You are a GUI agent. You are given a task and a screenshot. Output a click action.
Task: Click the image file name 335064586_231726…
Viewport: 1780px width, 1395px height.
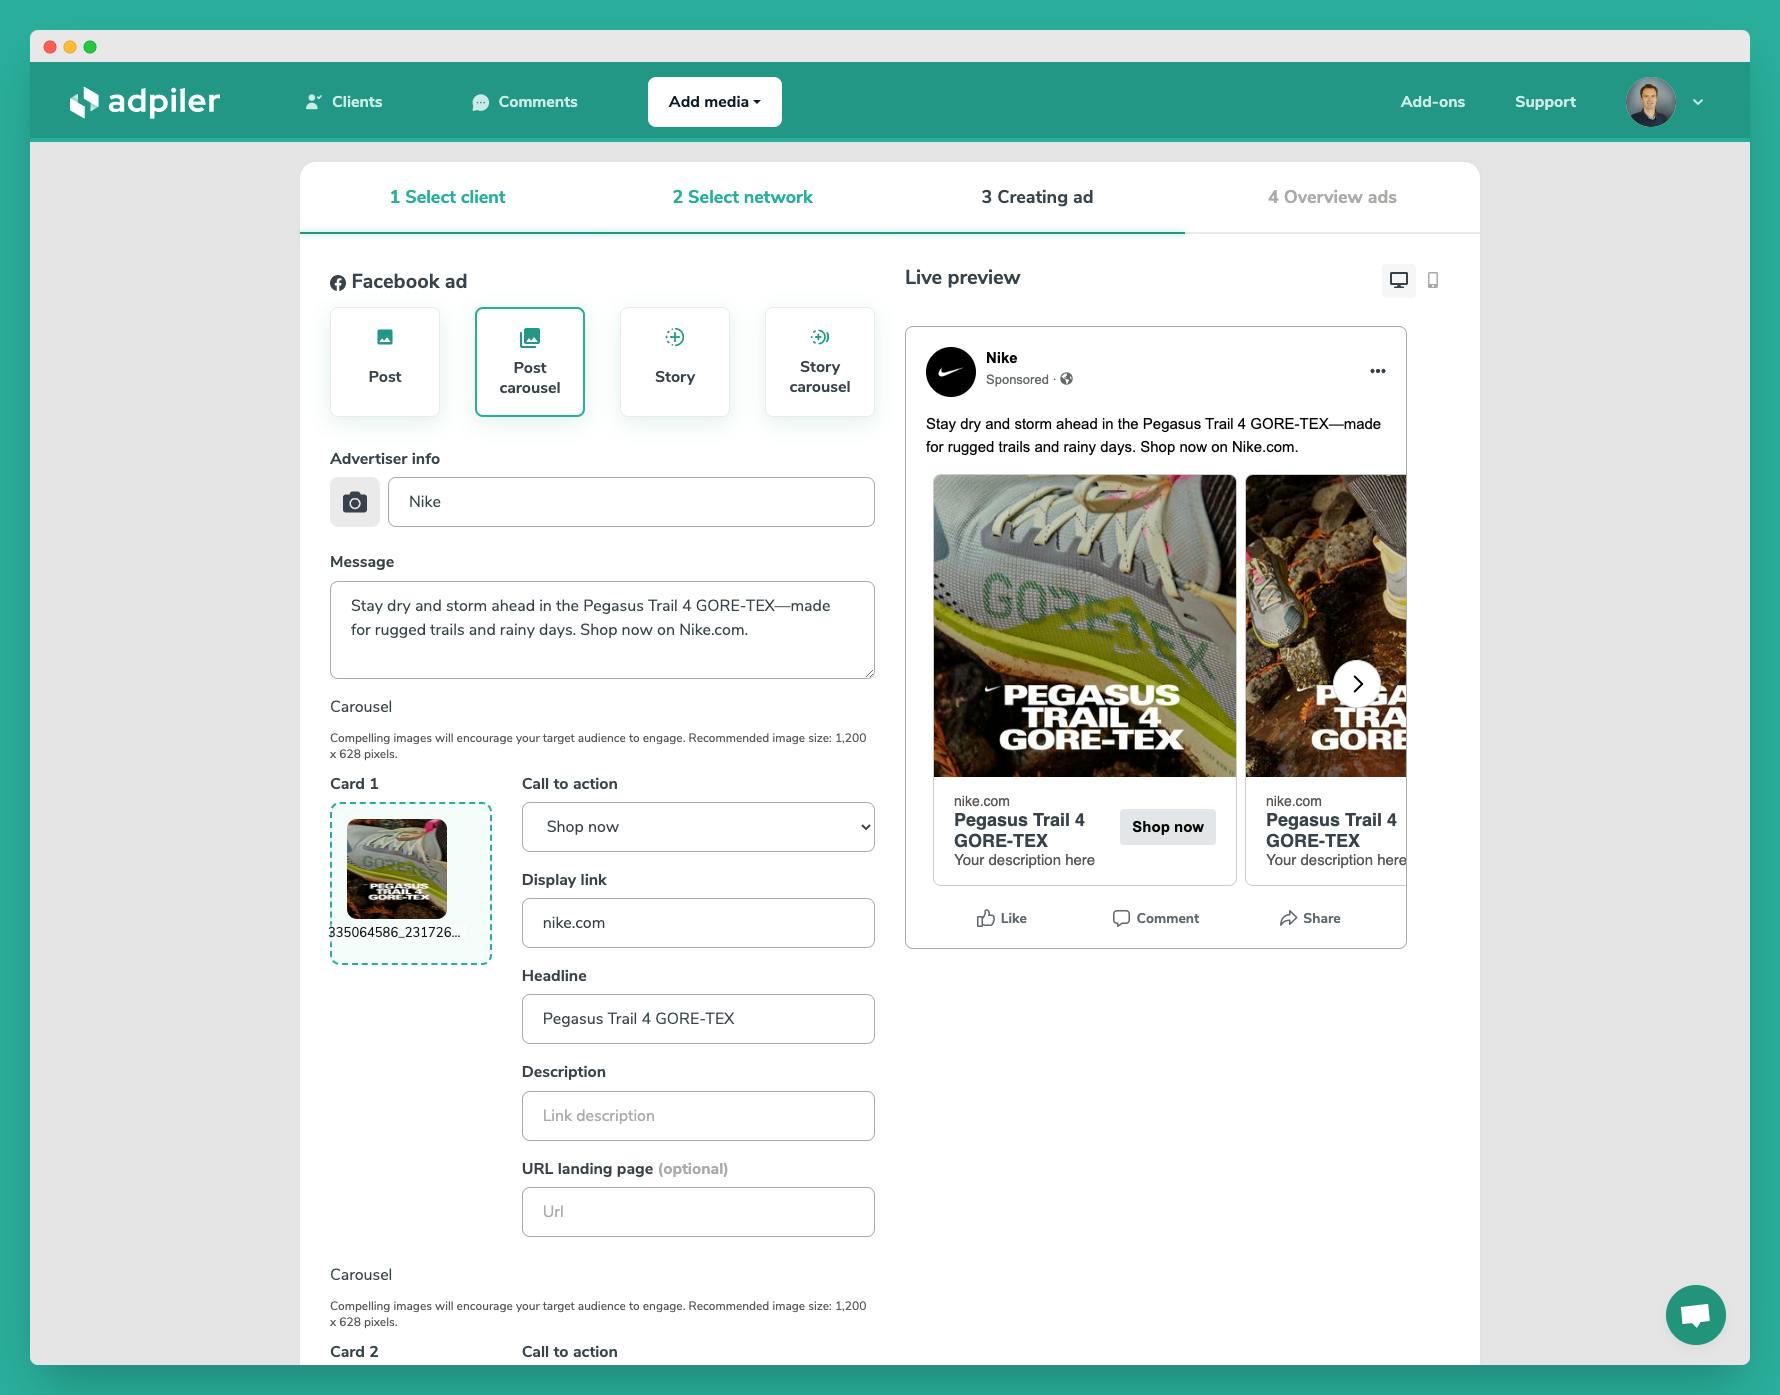[x=395, y=932]
